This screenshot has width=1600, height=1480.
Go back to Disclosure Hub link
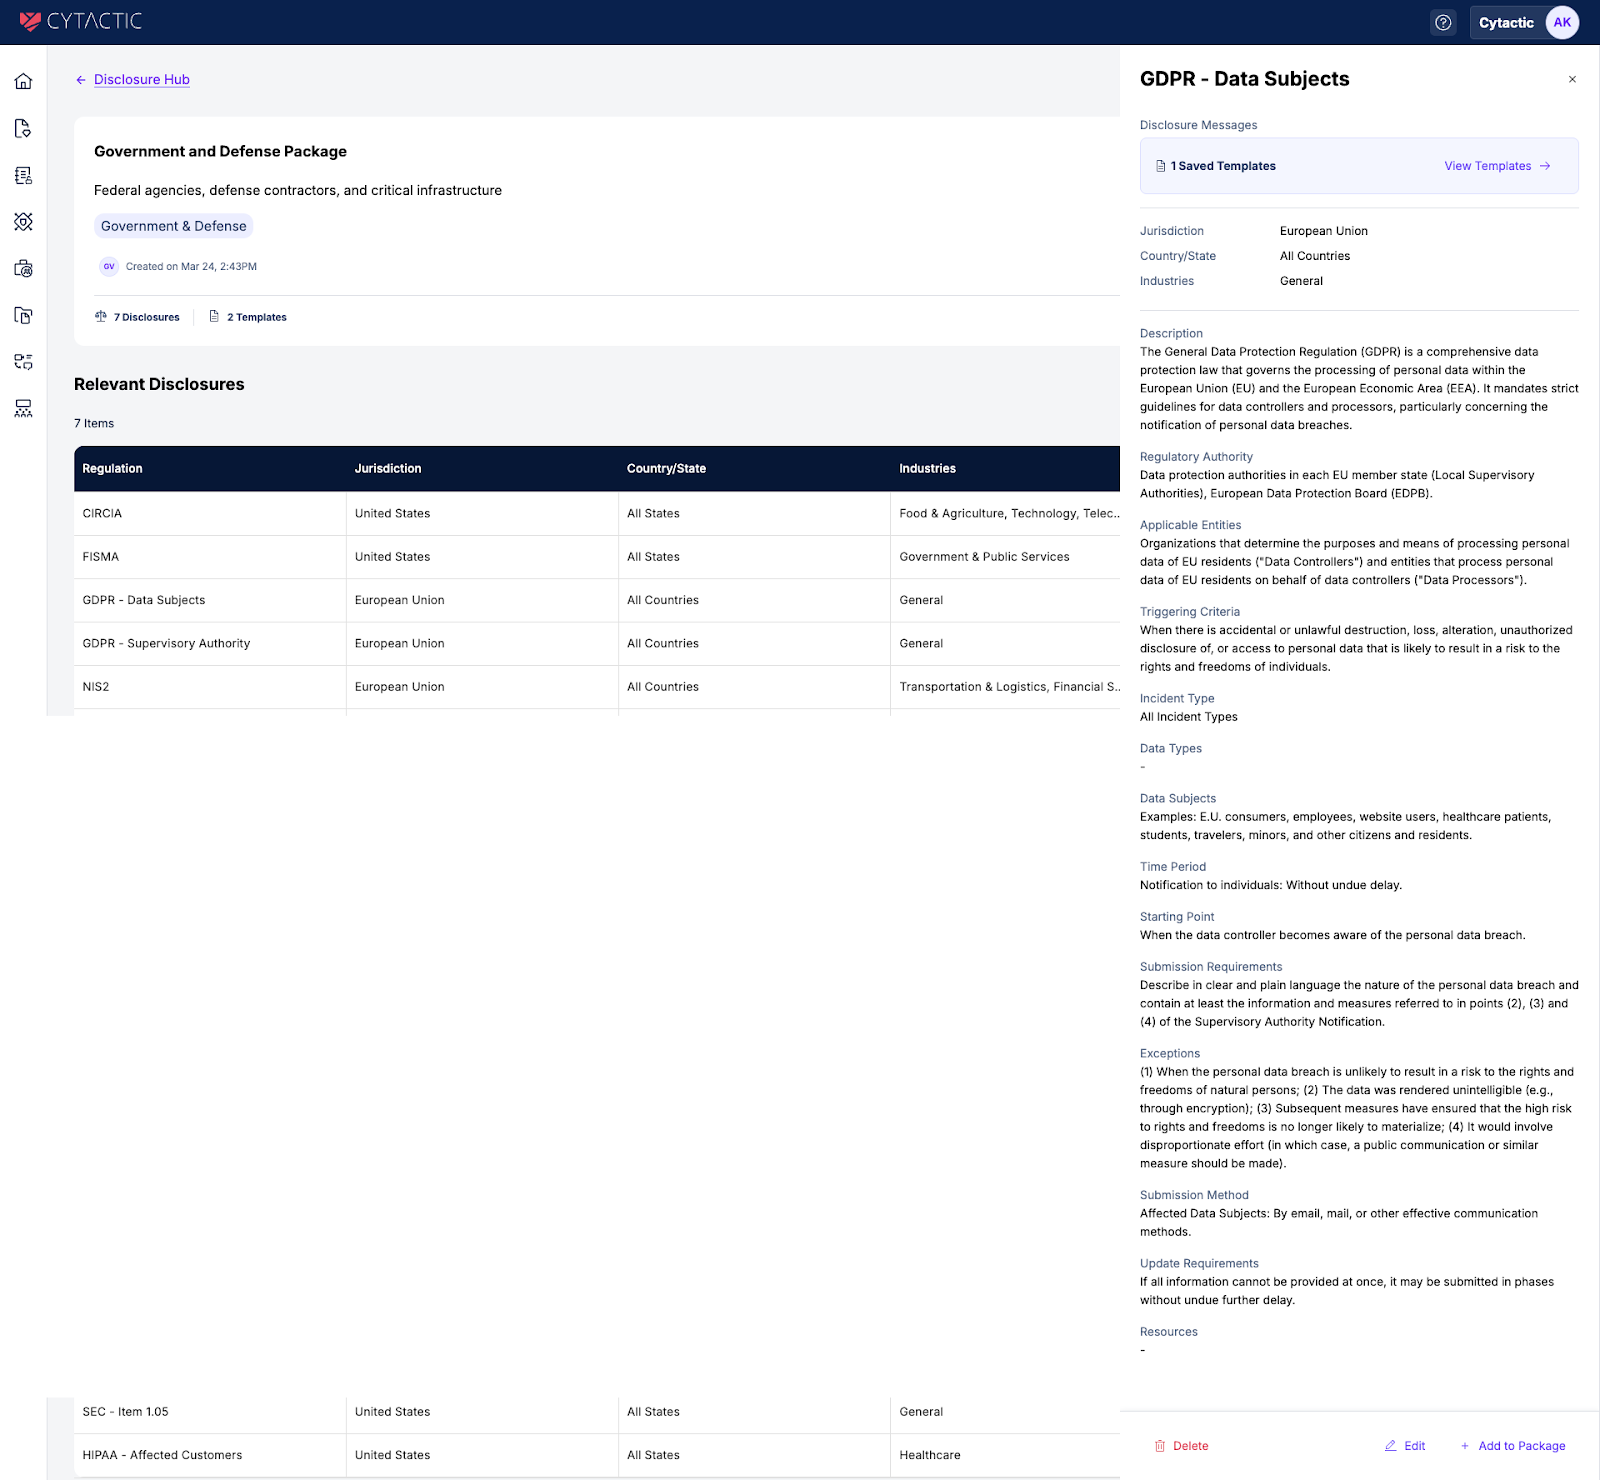(x=142, y=80)
